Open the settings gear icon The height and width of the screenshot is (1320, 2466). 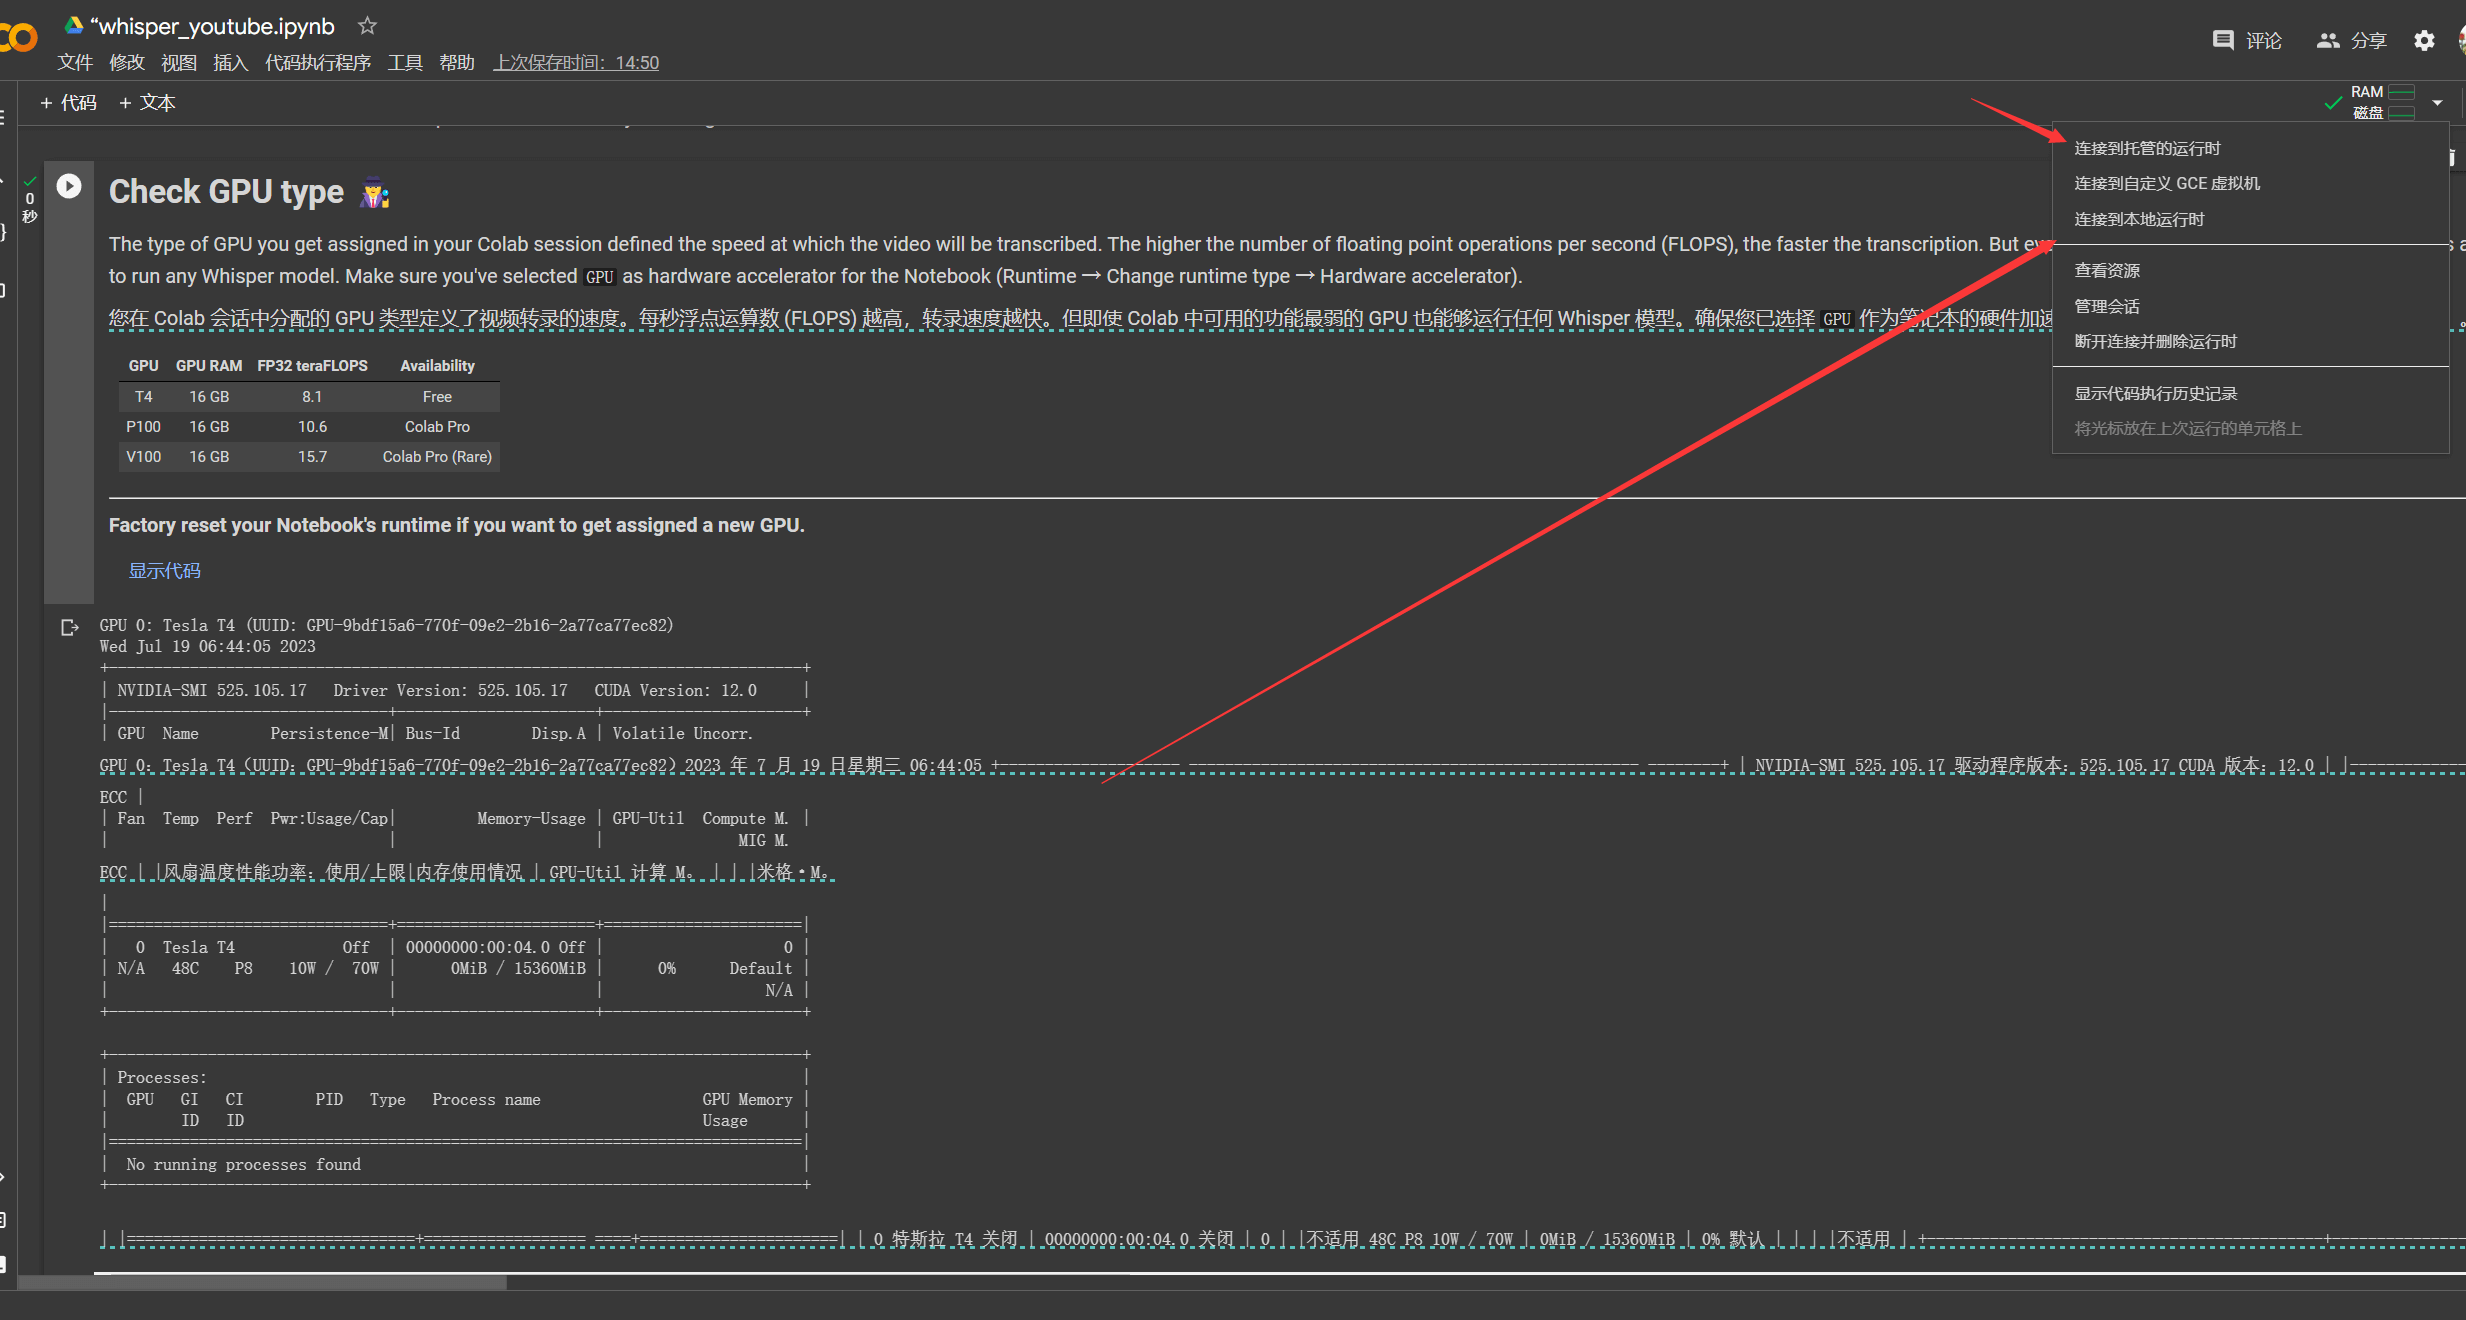click(x=2424, y=40)
